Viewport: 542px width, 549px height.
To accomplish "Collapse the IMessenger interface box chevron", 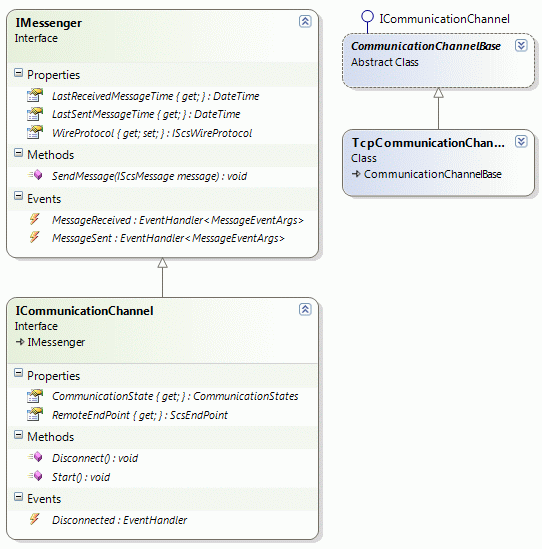I will click(305, 21).
